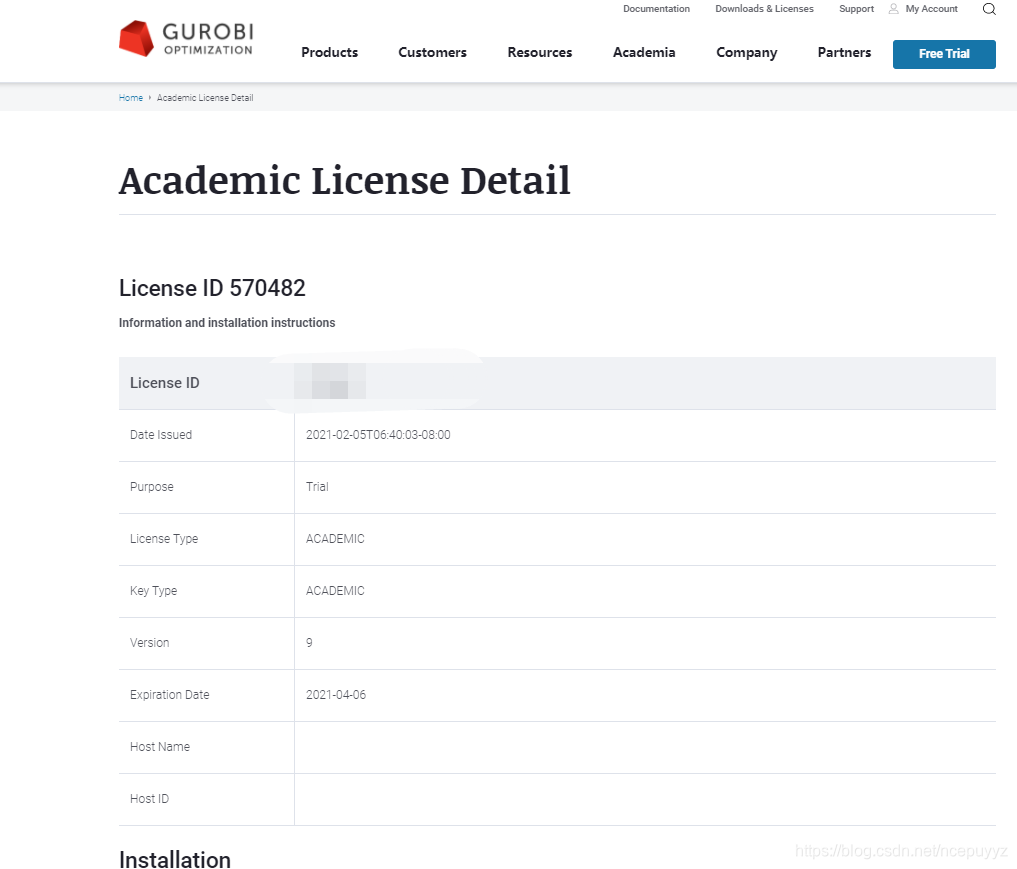Select expiration value 2021-04-06

(x=336, y=695)
